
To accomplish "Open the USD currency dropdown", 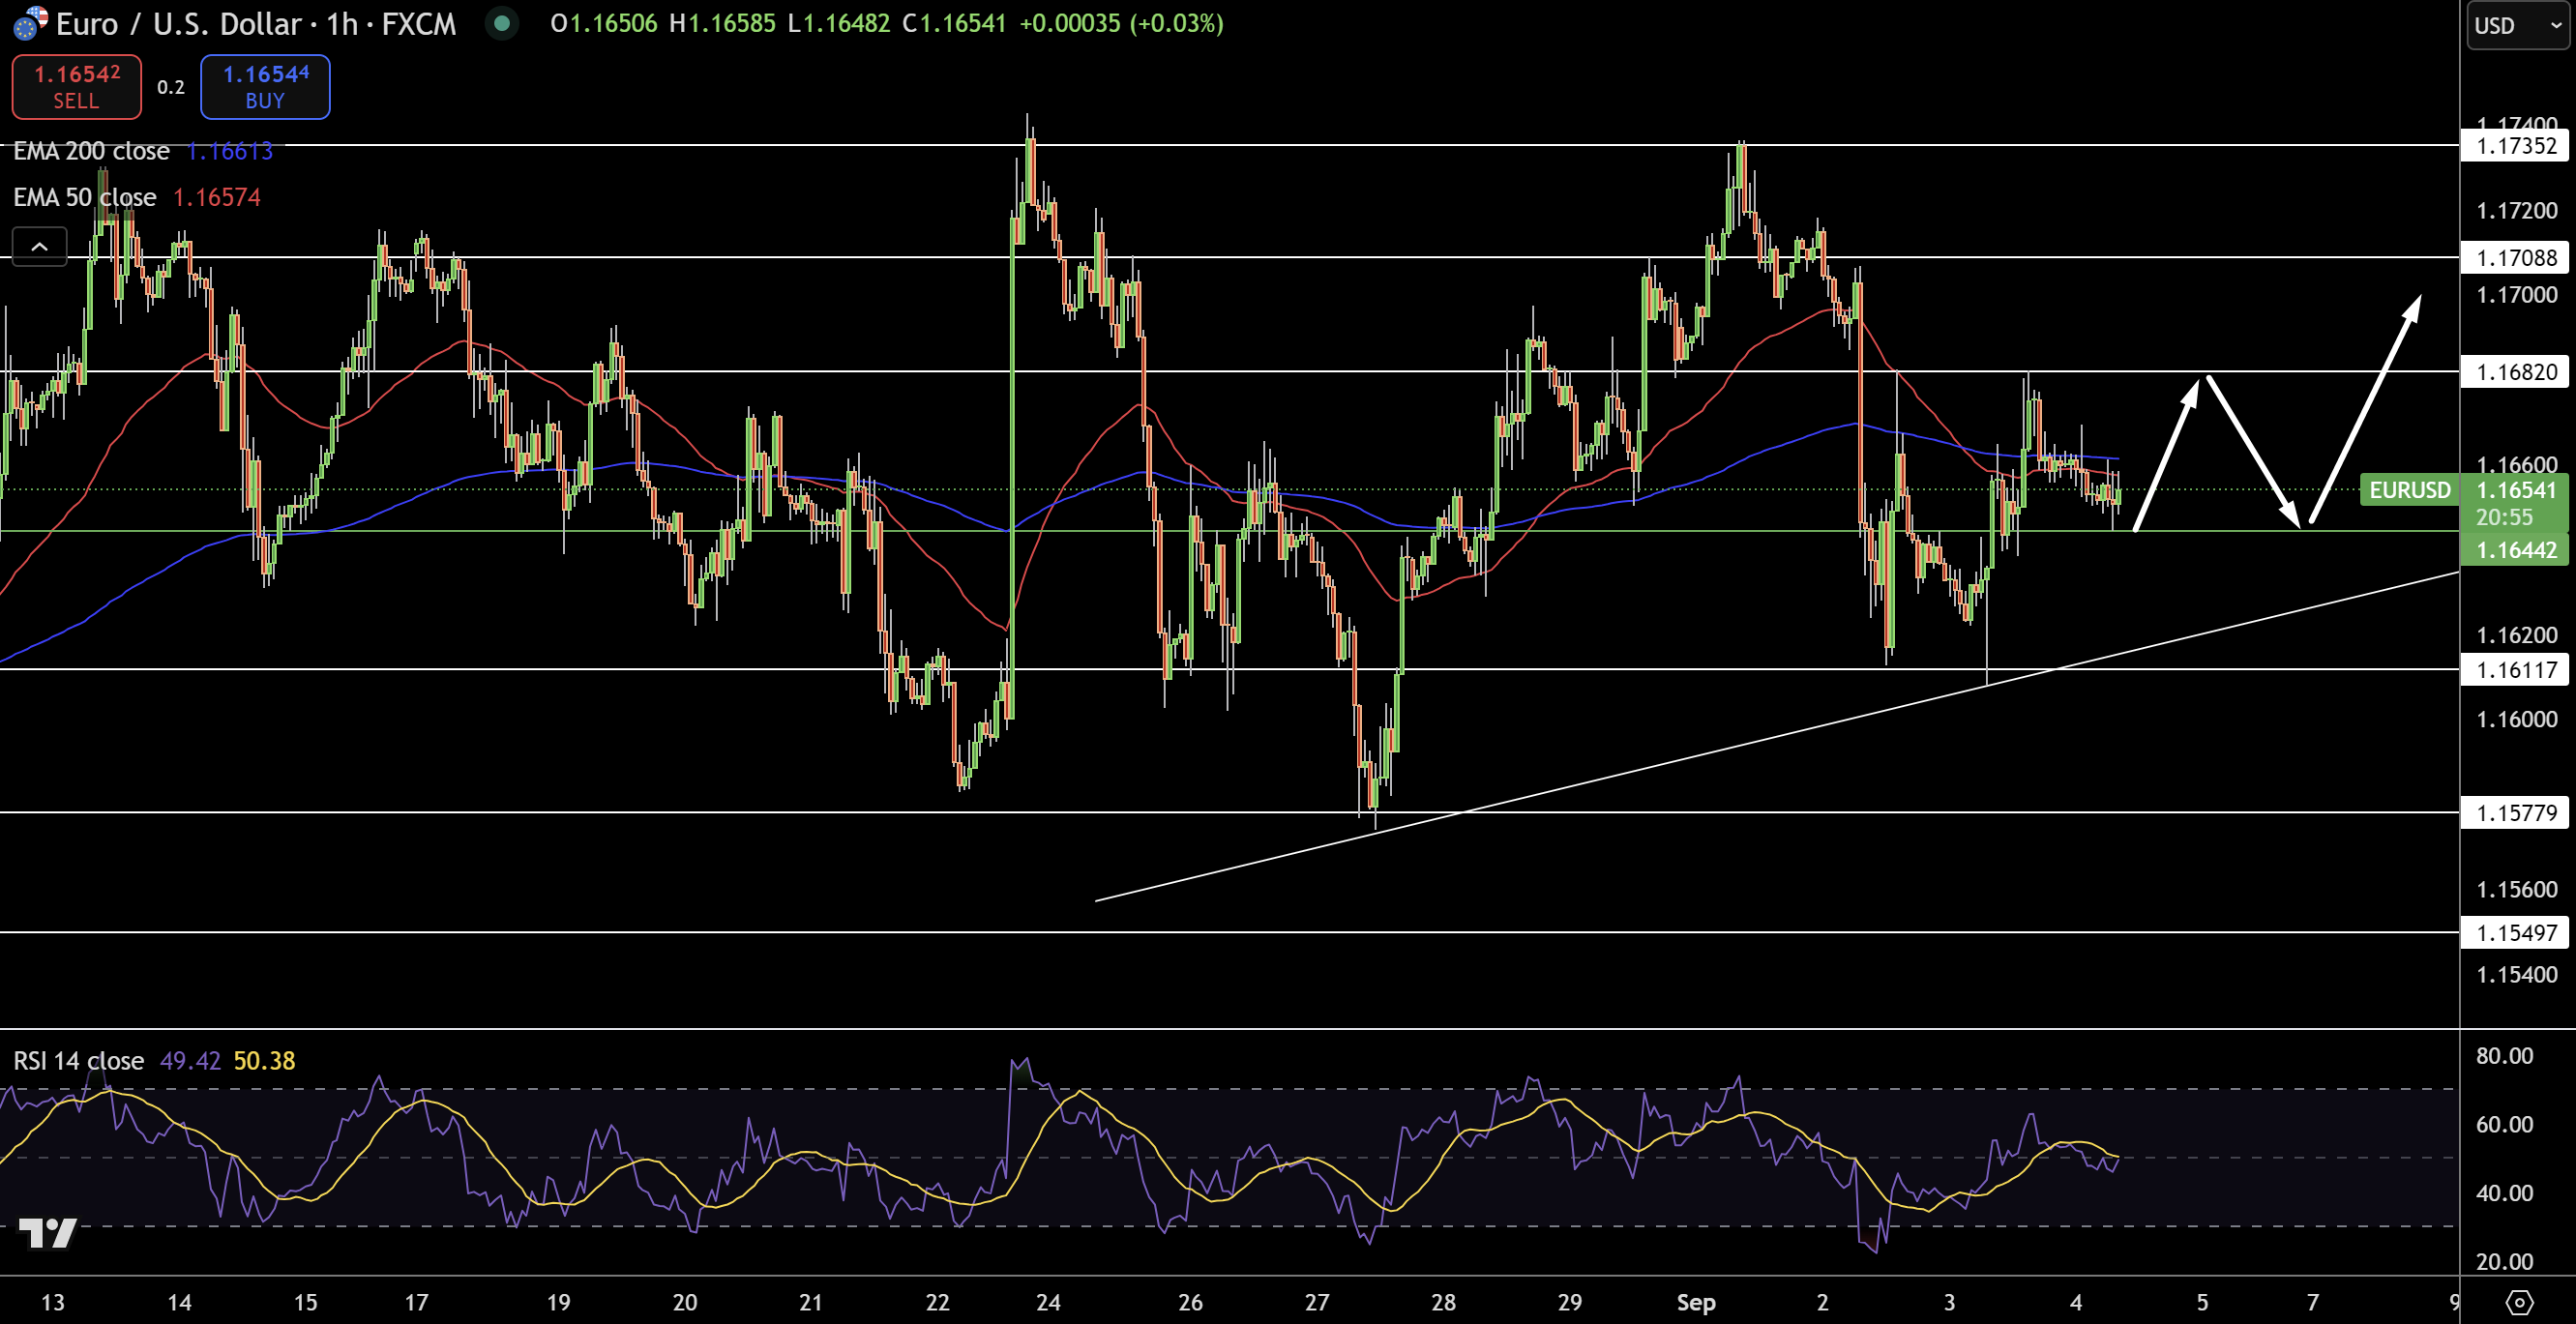I will [x=2517, y=25].
